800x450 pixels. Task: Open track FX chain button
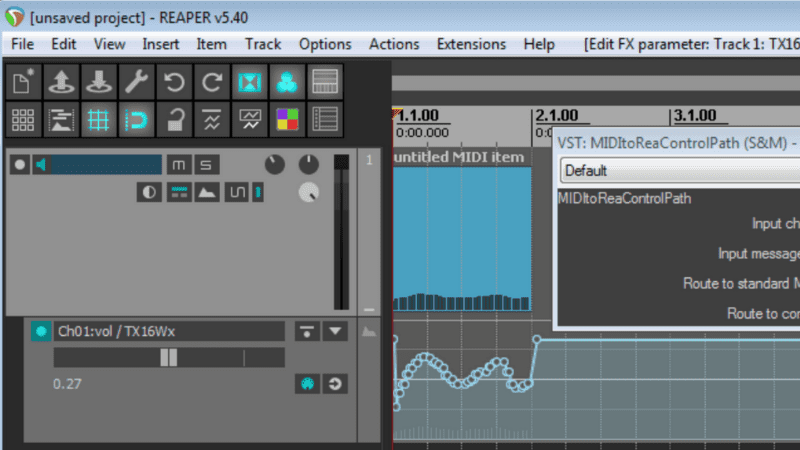[236, 192]
